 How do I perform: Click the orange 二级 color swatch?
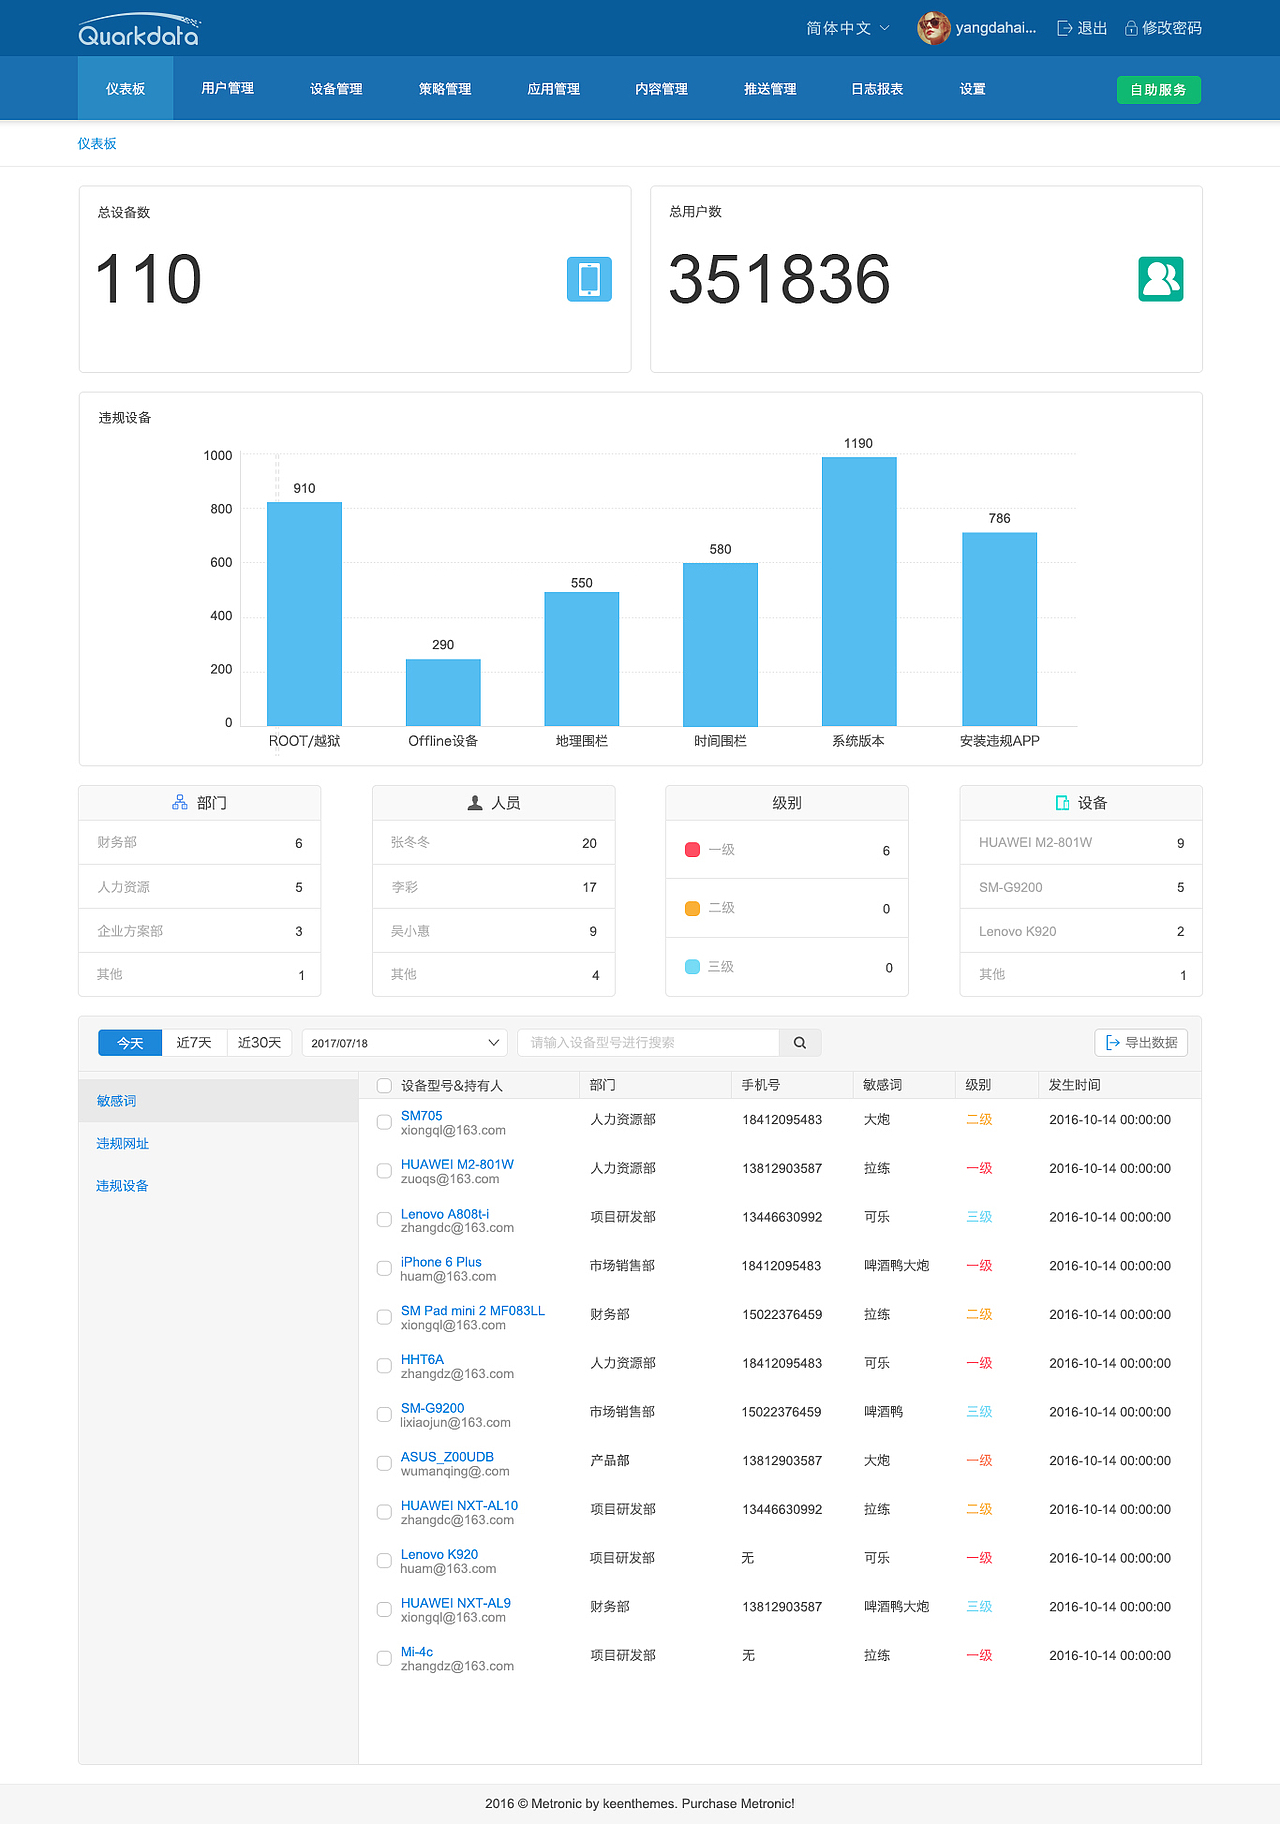point(692,908)
